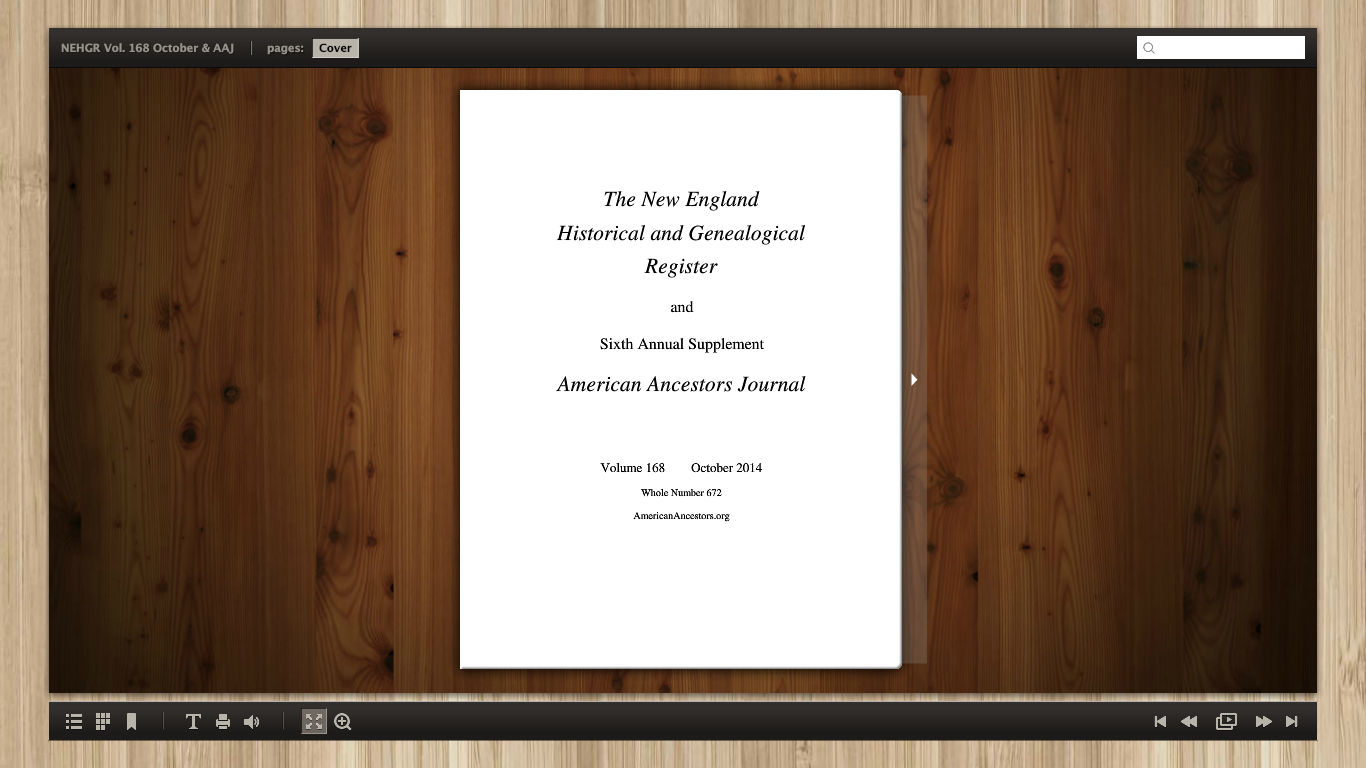Jump to last page button
Image resolution: width=1366 pixels, height=768 pixels.
1292,722
